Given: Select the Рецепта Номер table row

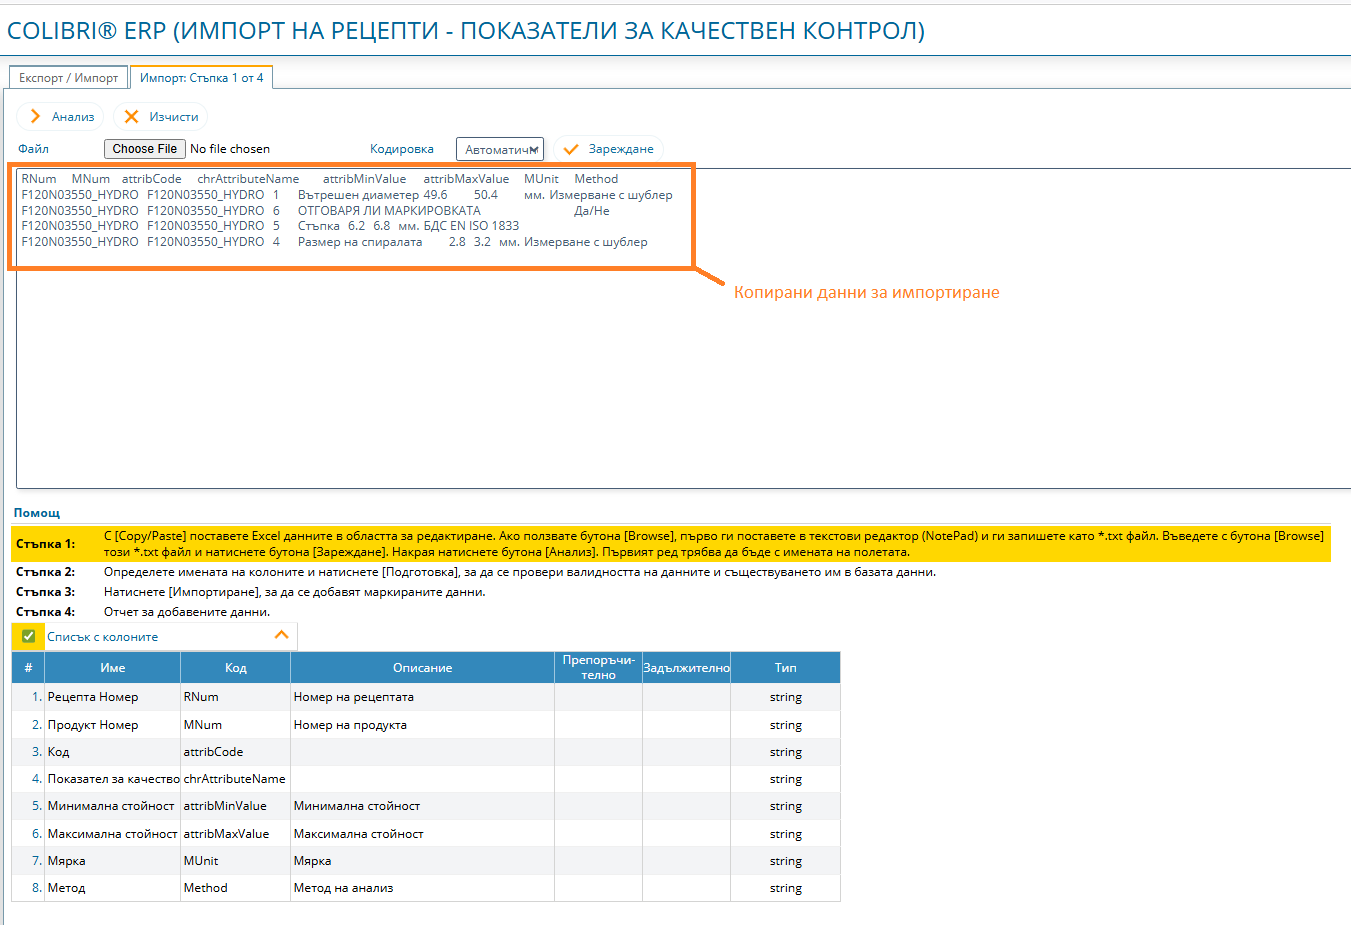Looking at the screenshot, I should (x=426, y=697).
